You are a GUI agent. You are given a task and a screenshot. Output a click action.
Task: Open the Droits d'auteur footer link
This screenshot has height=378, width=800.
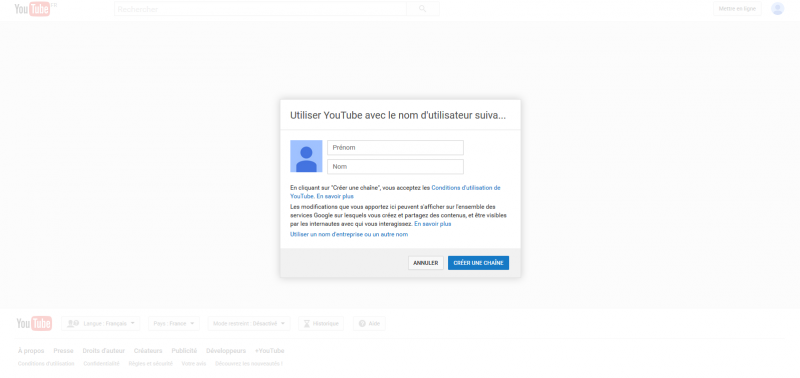pyautogui.click(x=104, y=351)
